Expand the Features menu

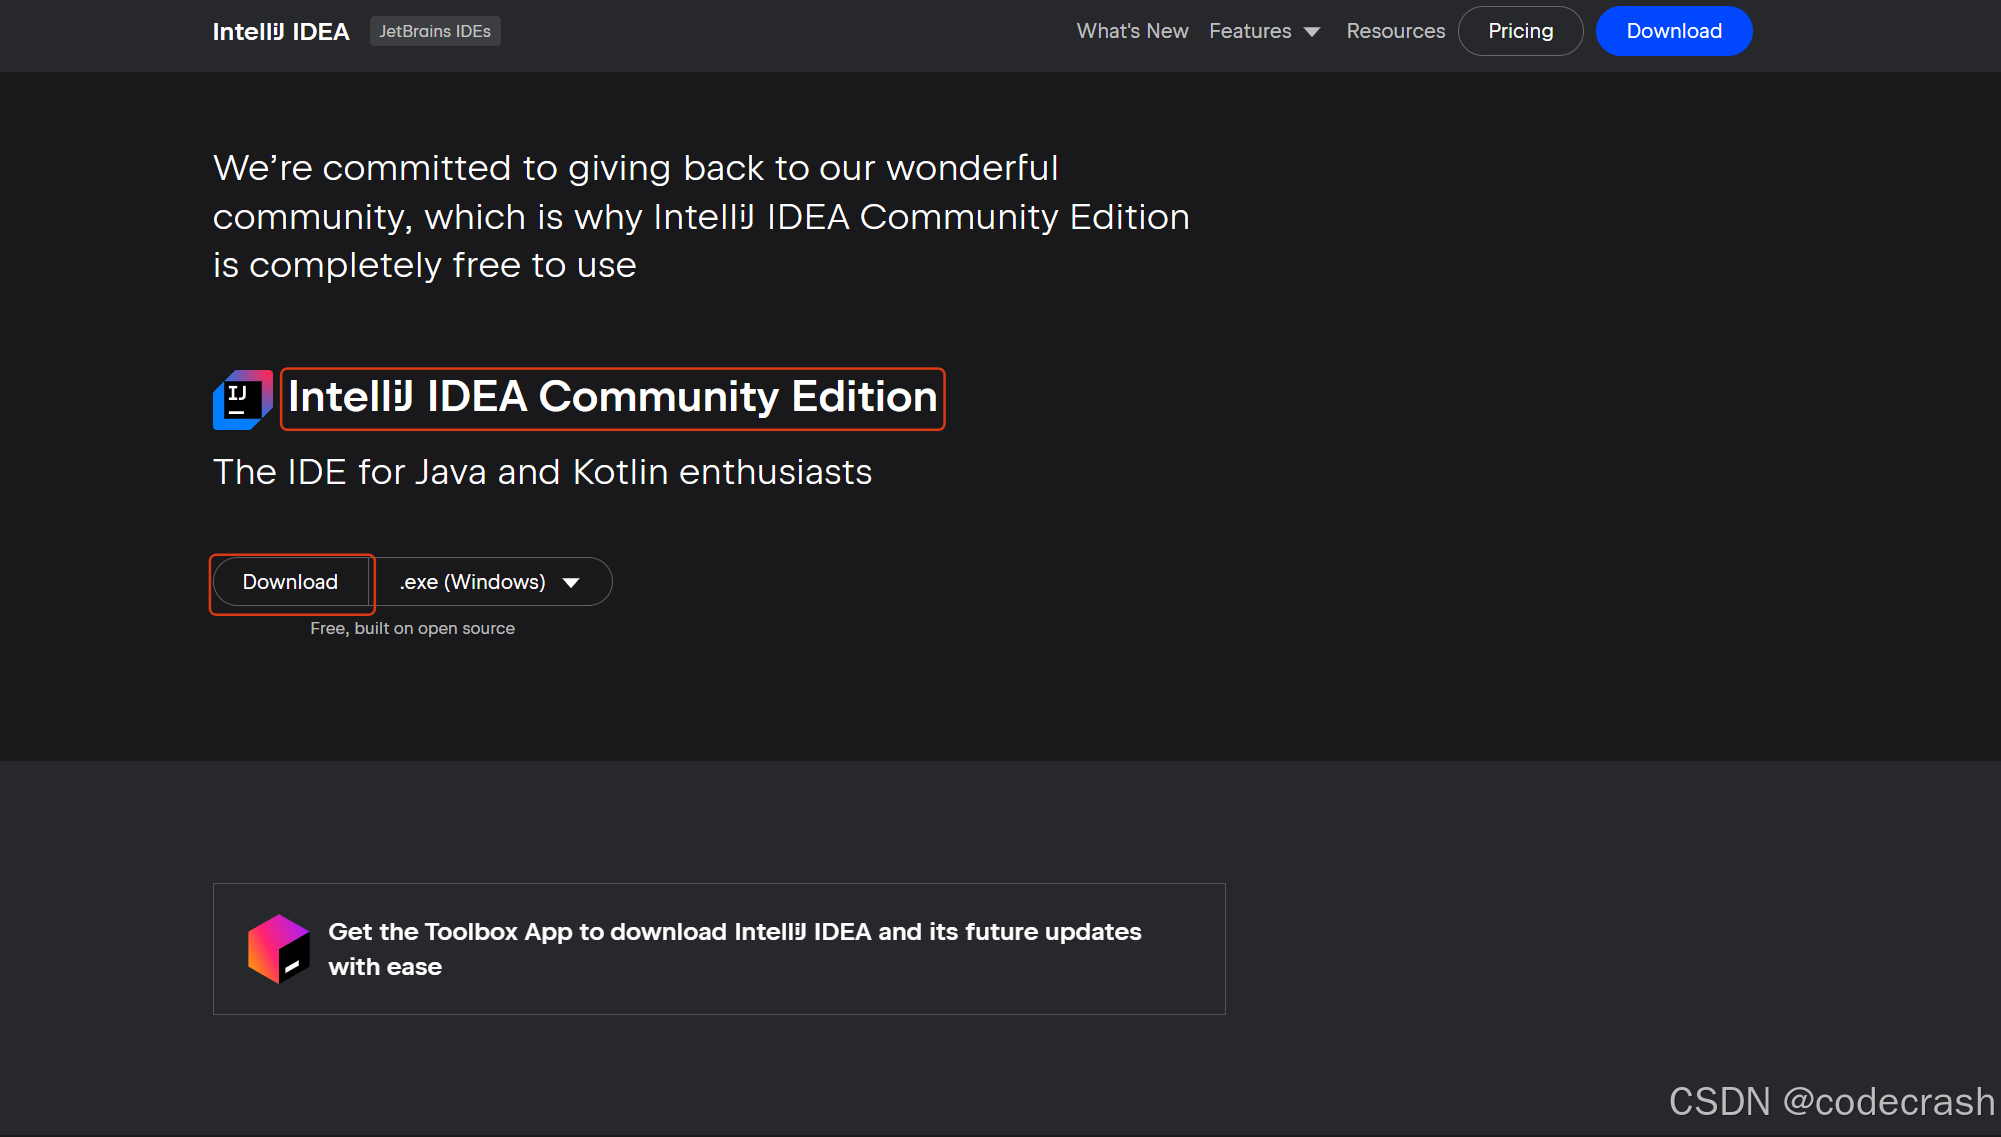1265,31
